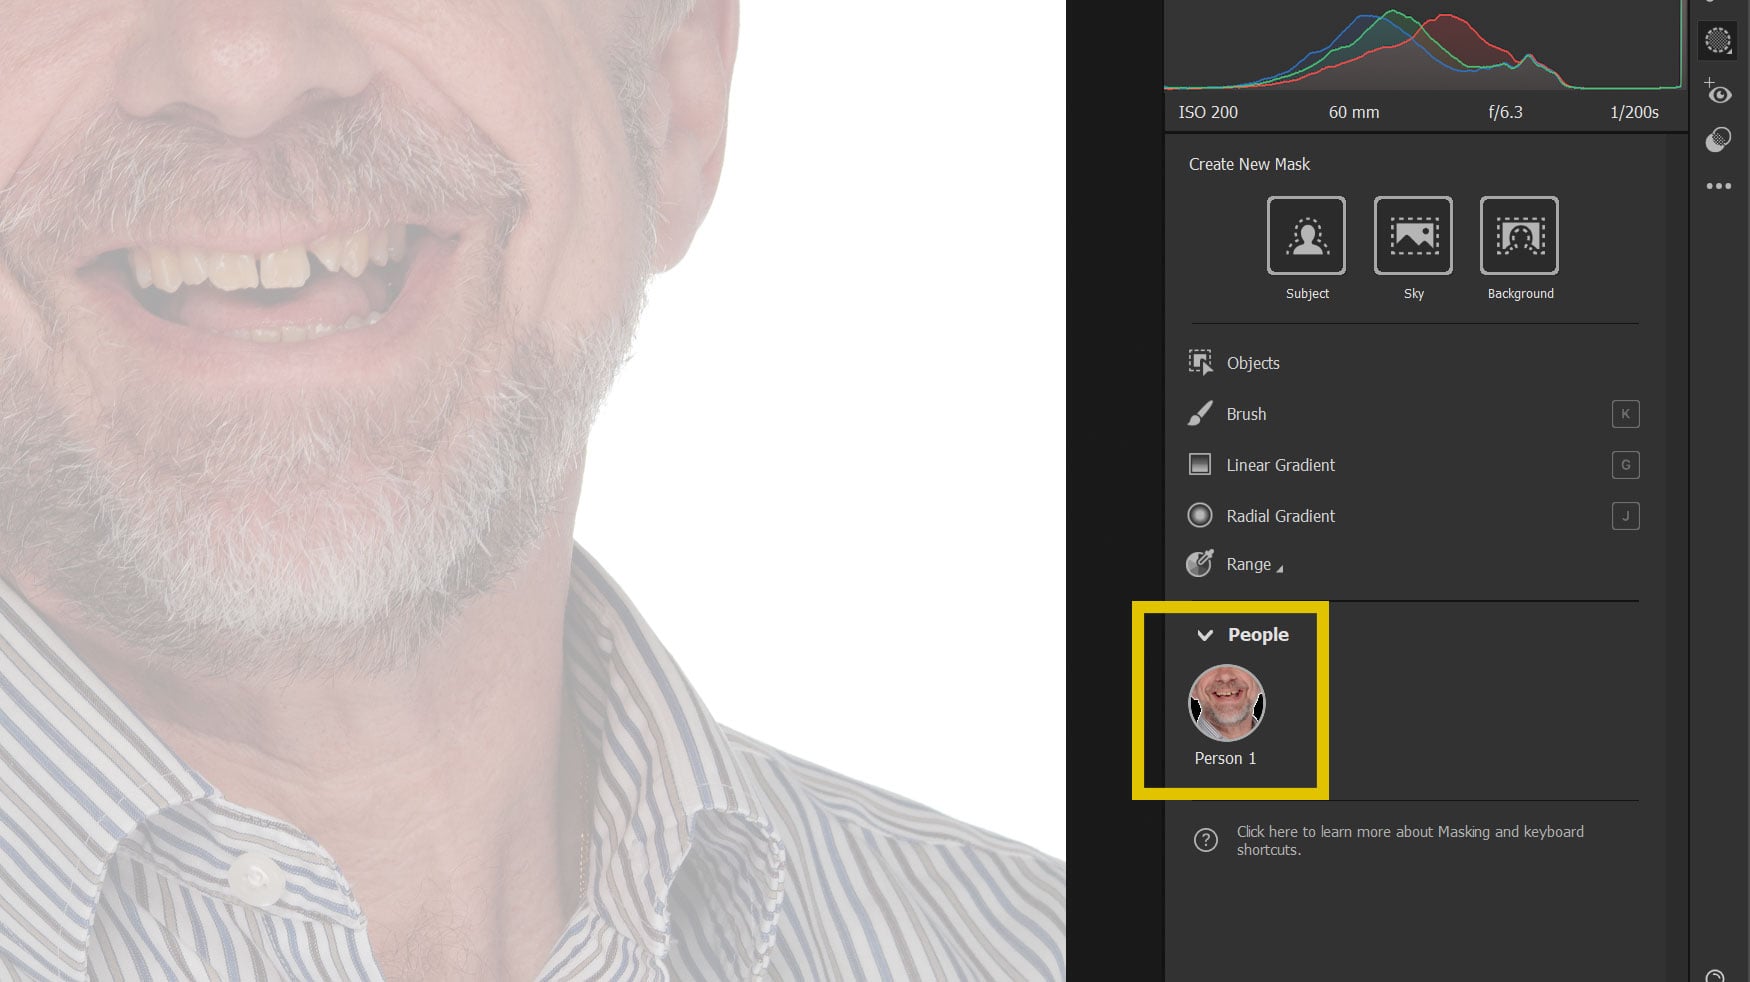Click the Masking keyboard shortcuts link
1750x982 pixels.
(x=1410, y=840)
